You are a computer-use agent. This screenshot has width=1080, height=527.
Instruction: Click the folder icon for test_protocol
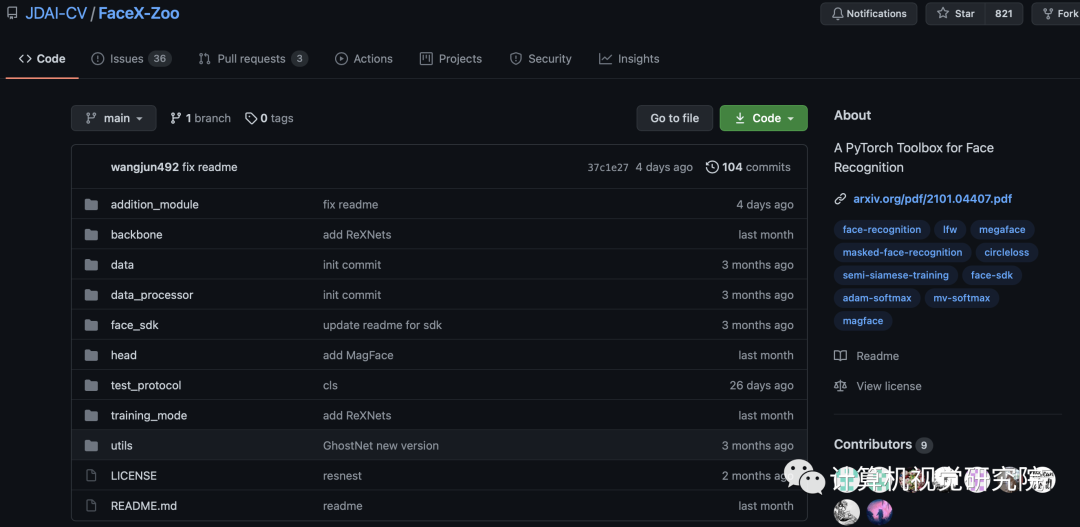coord(91,385)
